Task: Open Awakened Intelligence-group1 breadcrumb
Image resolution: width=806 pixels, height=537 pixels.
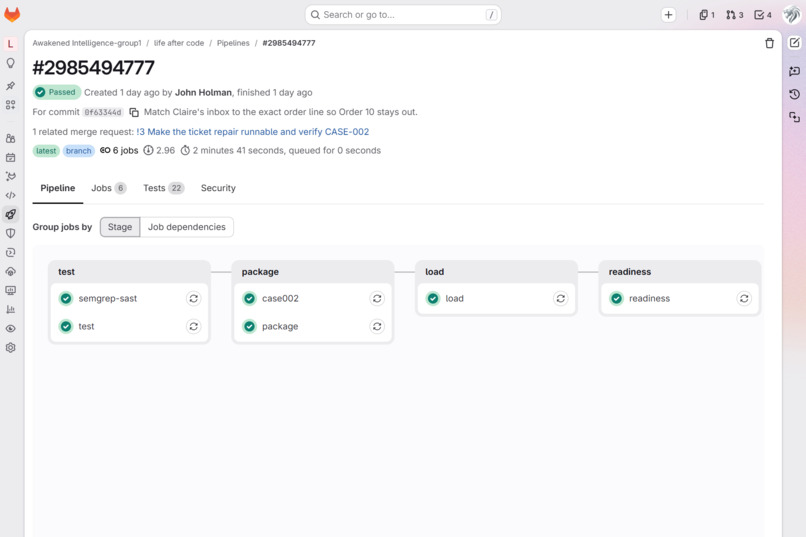Action: pos(87,43)
